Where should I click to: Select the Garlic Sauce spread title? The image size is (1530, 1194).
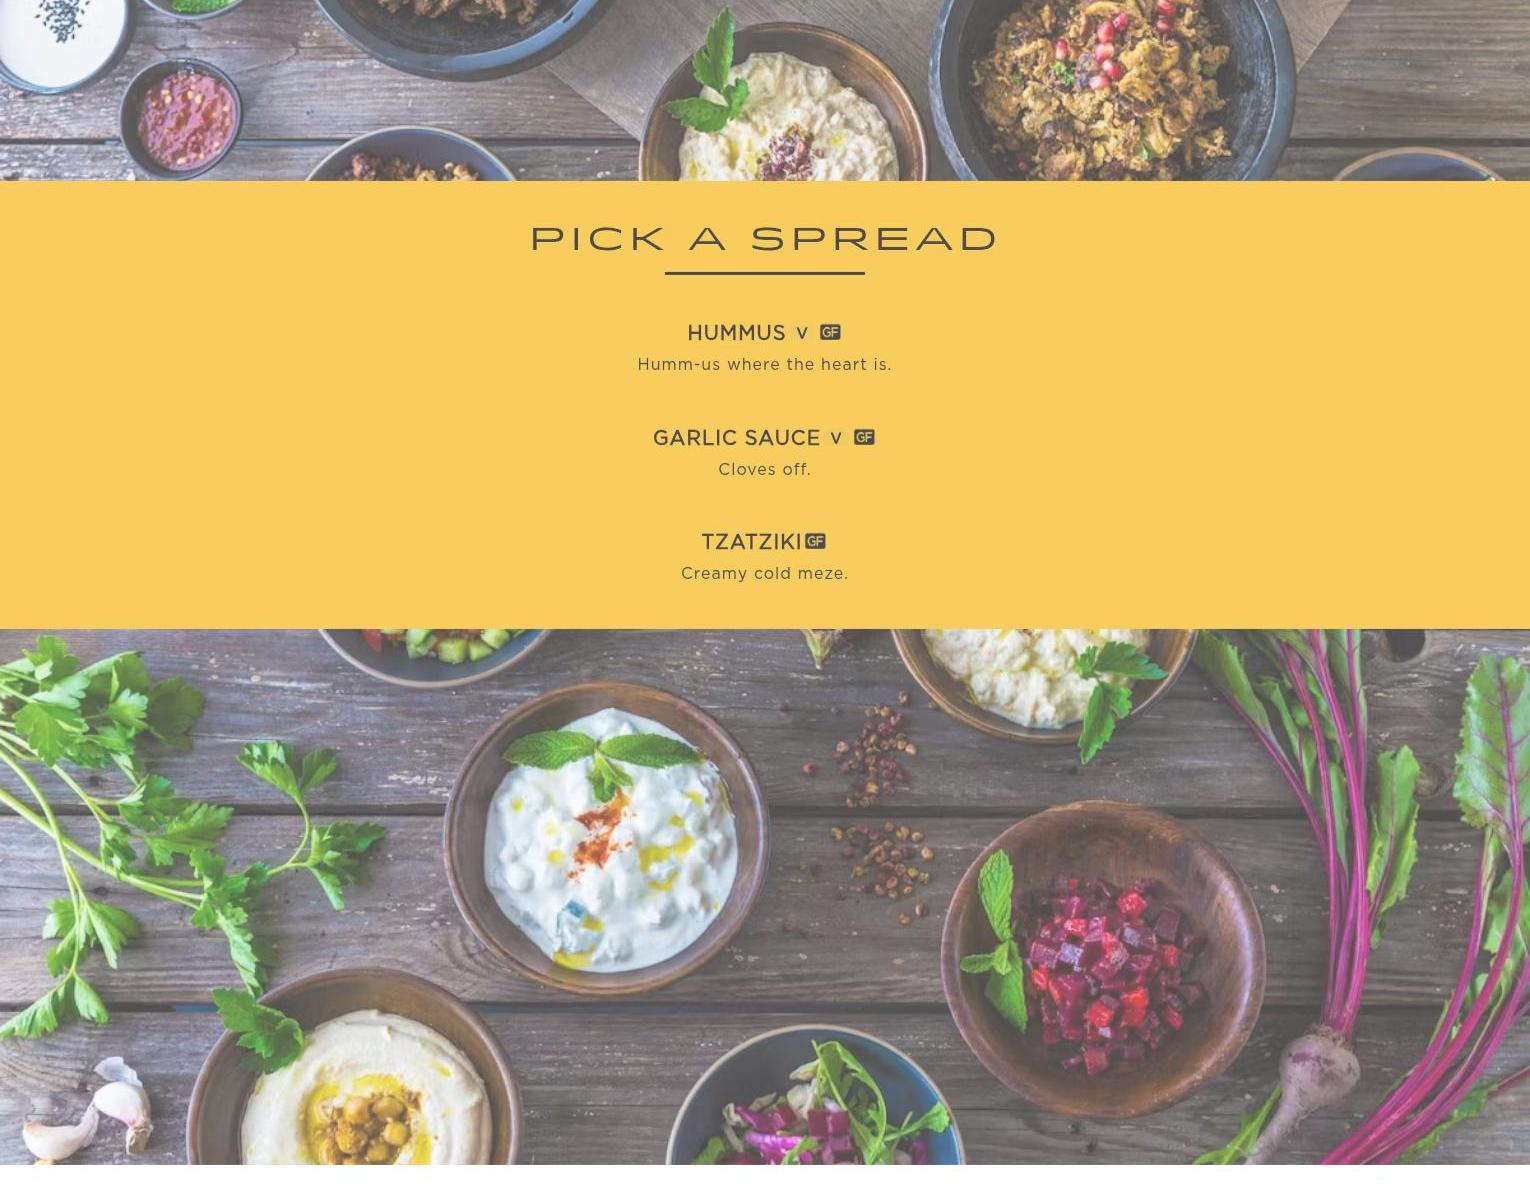point(736,438)
